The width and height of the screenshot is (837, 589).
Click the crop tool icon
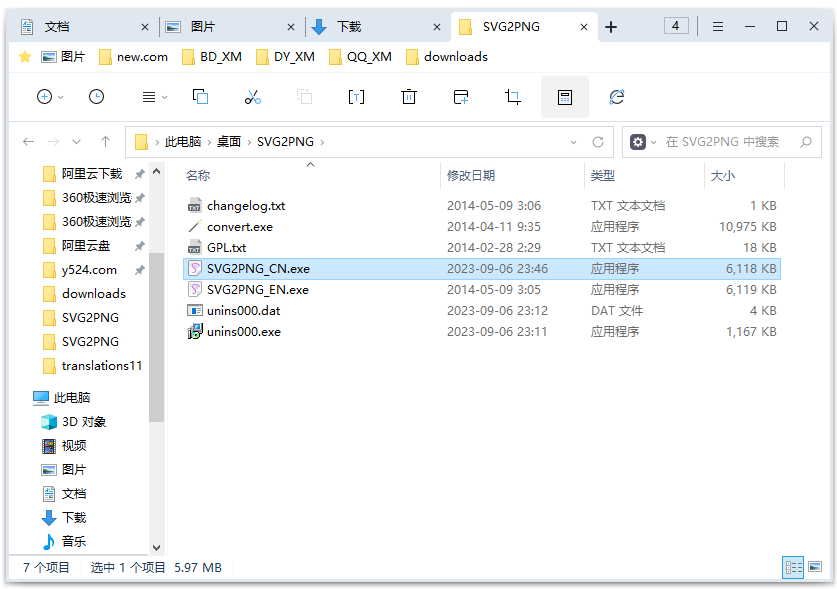coord(512,97)
